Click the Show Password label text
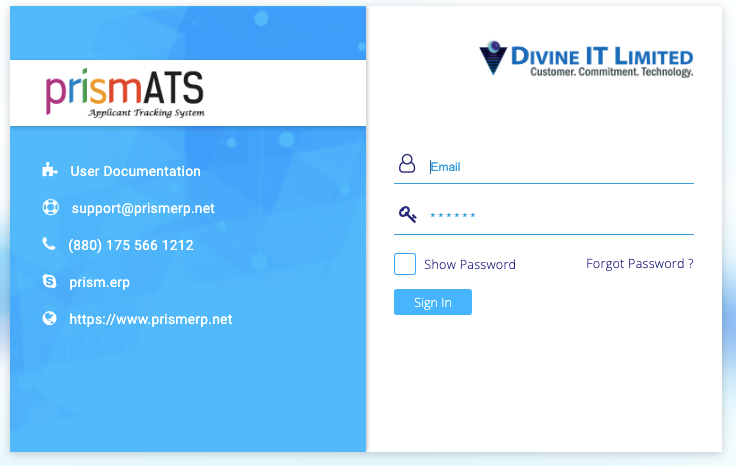The height and width of the screenshot is (466, 736). click(x=470, y=265)
